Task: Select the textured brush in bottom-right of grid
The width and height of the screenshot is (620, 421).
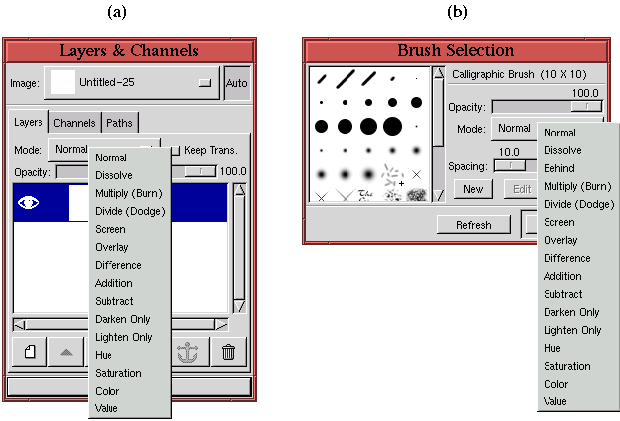Action: [416, 195]
